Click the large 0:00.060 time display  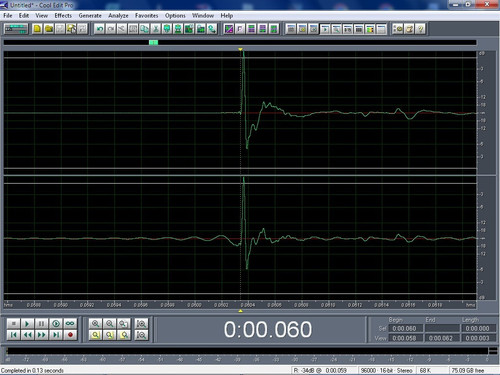(x=268, y=329)
